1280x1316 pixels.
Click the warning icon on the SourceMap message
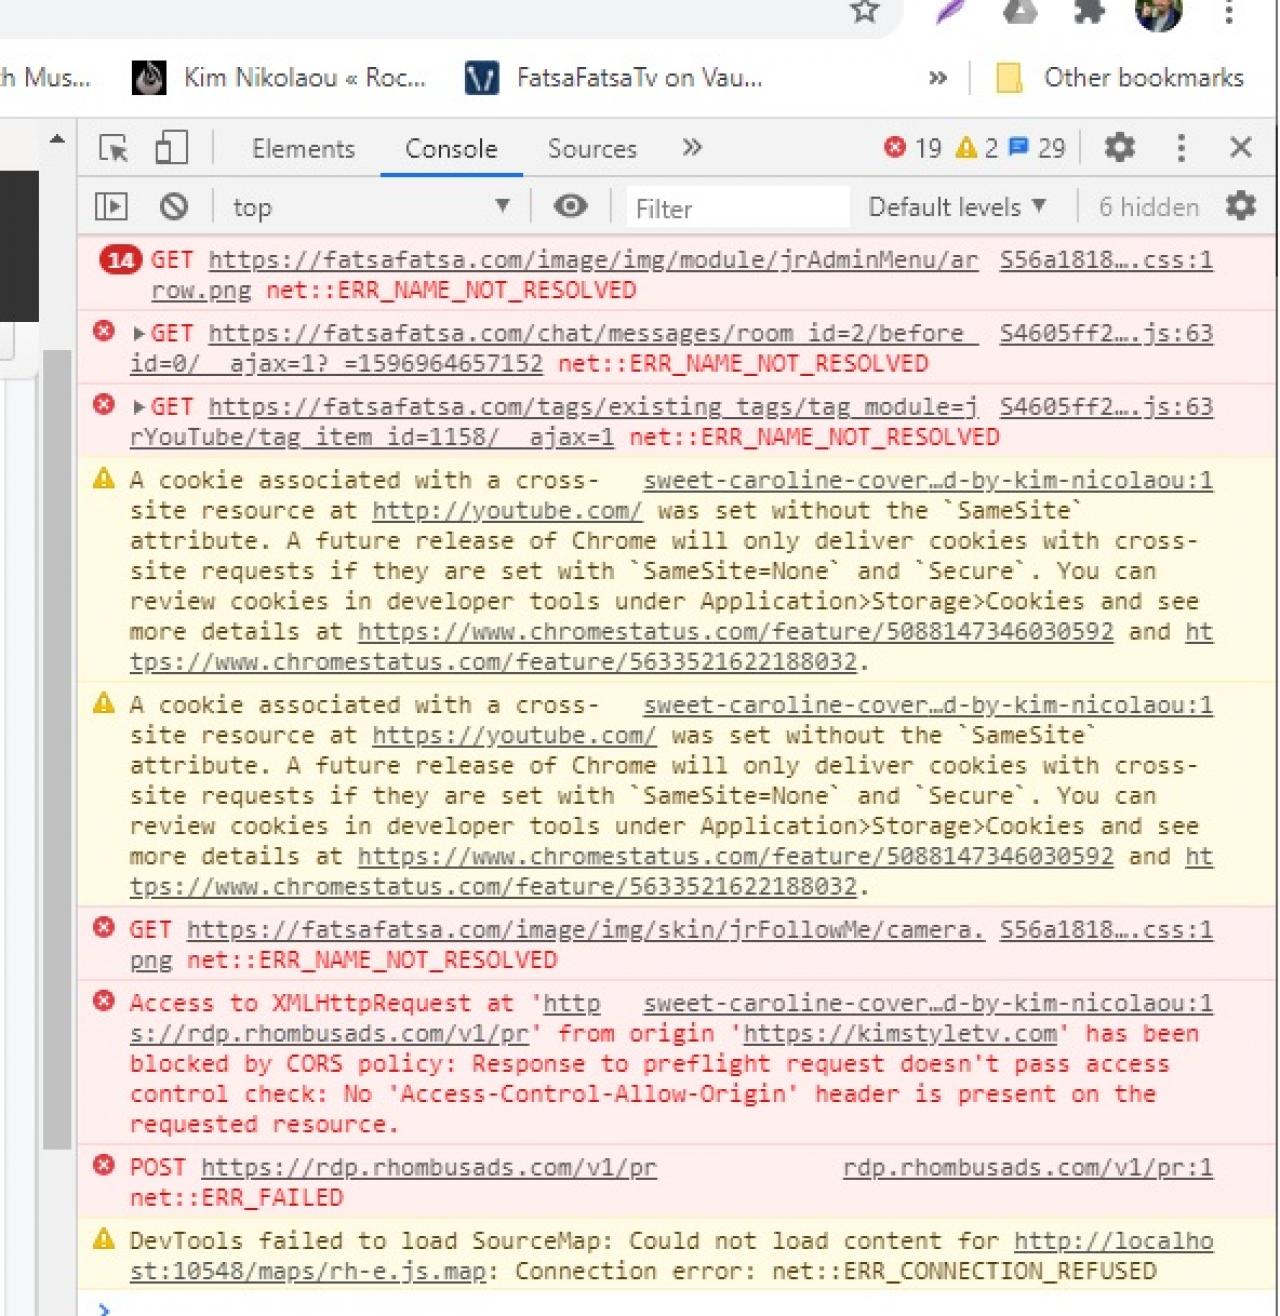[x=103, y=1240]
